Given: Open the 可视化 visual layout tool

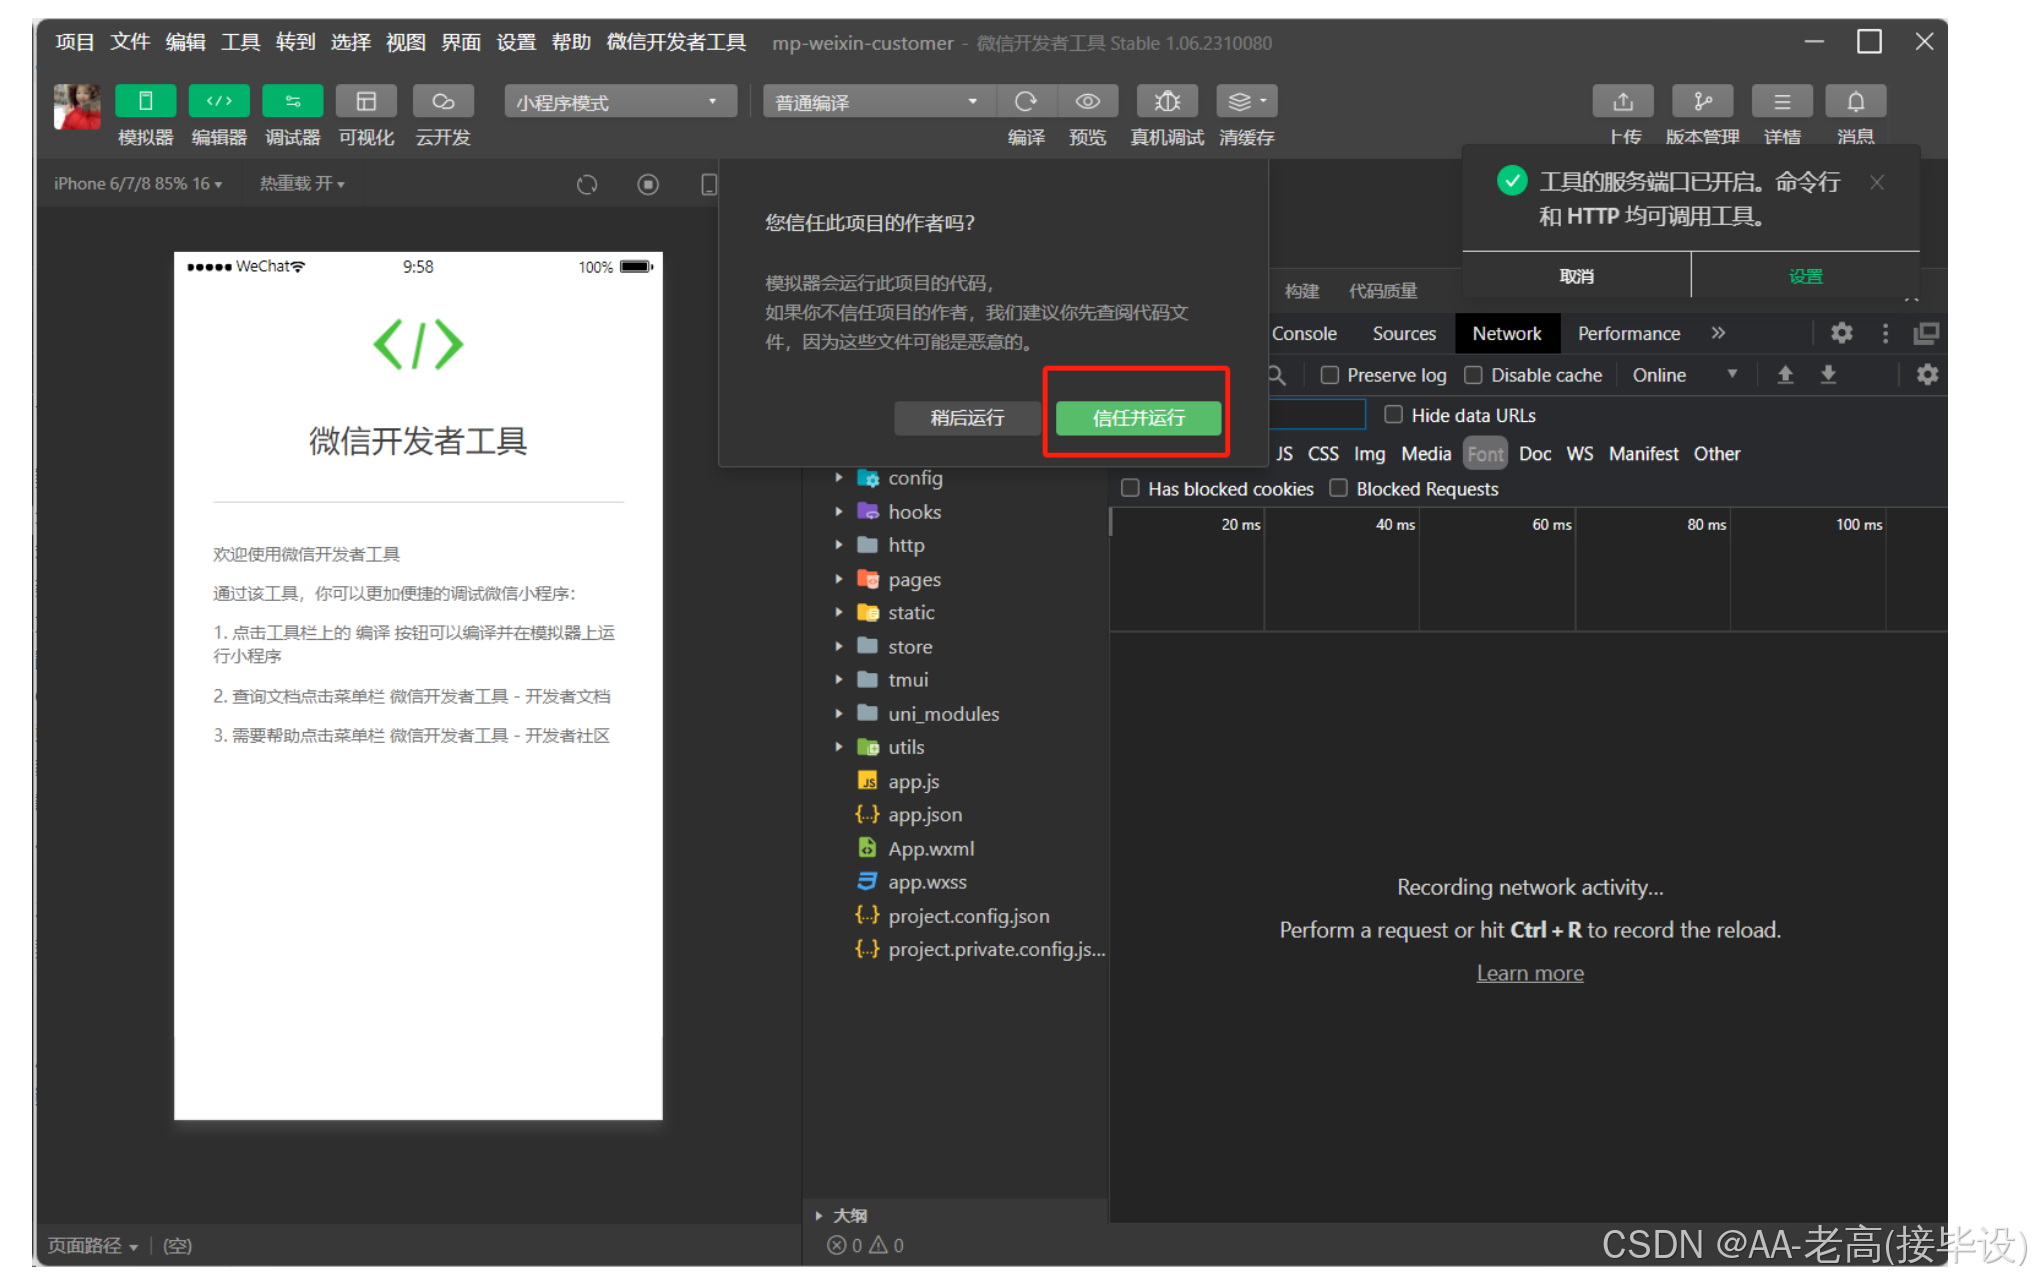Looking at the screenshot, I should (366, 101).
